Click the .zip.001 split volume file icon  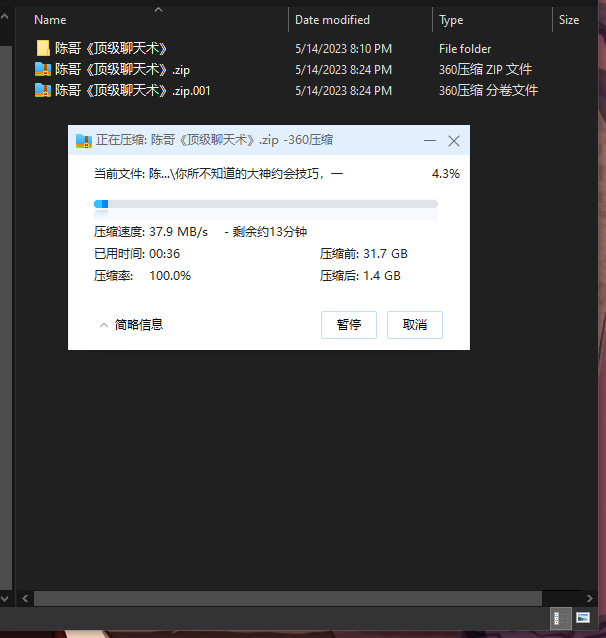[x=43, y=90]
